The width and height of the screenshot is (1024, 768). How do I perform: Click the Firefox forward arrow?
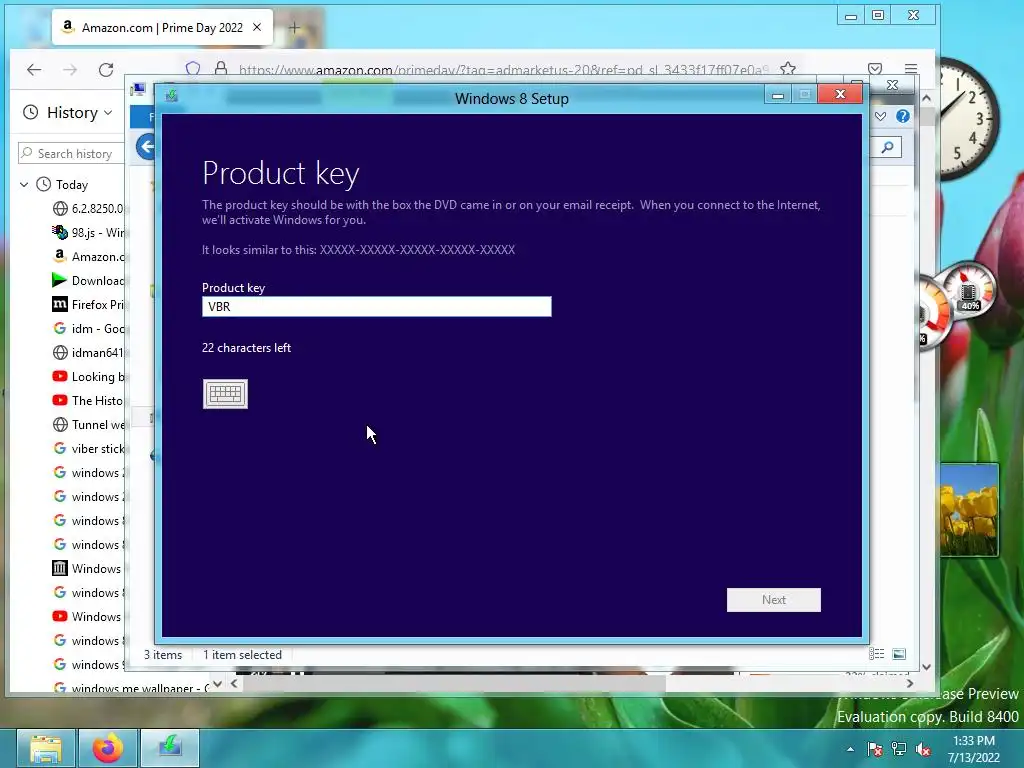click(70, 69)
